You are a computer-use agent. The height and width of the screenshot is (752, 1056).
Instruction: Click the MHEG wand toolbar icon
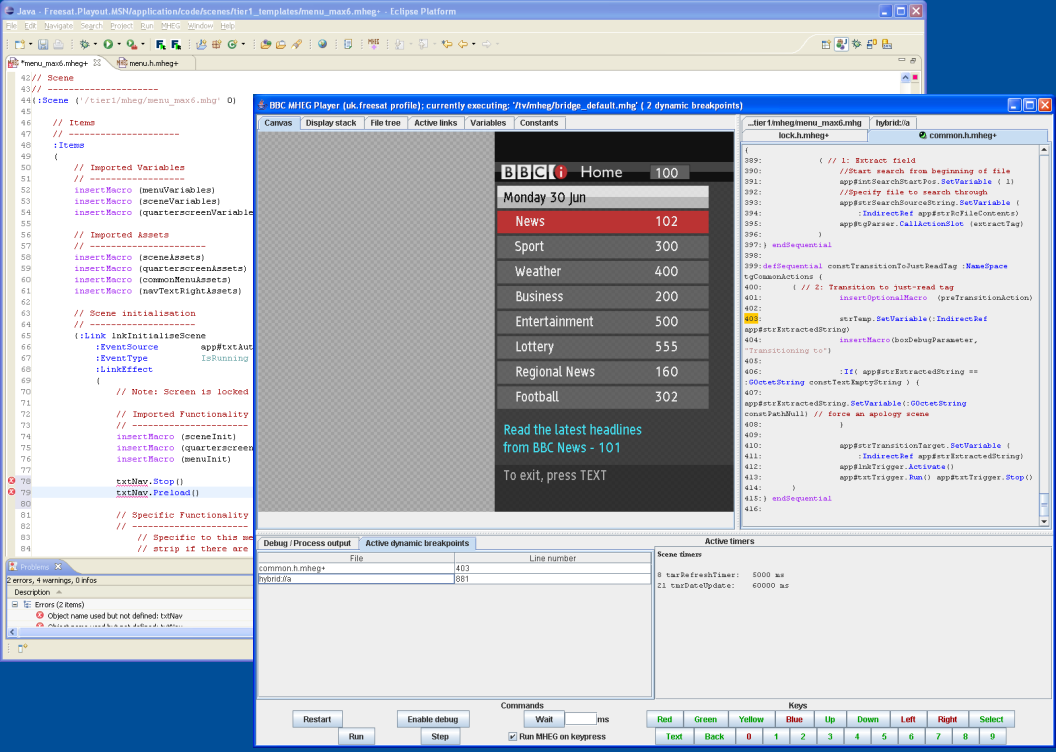(x=374, y=44)
